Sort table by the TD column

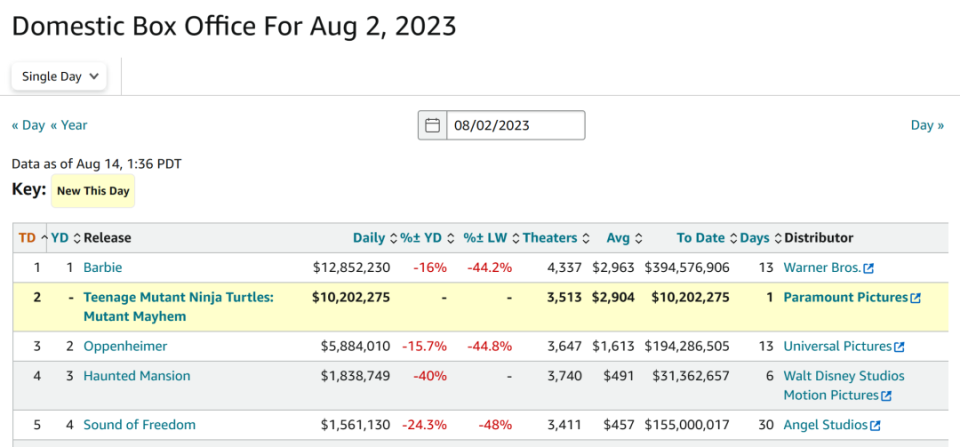click(29, 238)
